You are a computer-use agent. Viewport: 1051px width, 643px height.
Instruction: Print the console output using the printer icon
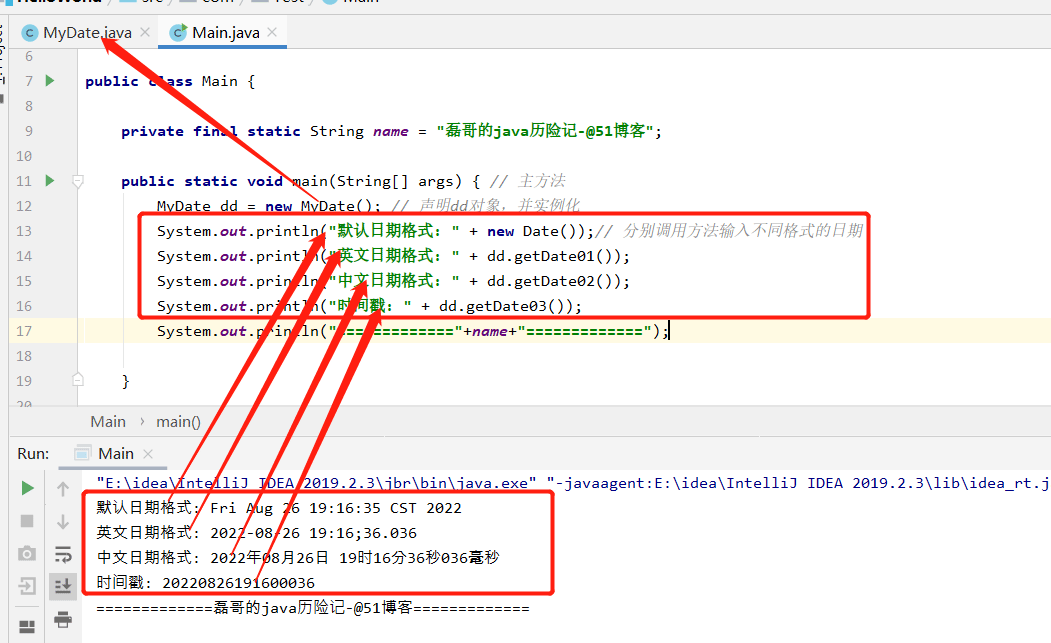click(x=62, y=618)
